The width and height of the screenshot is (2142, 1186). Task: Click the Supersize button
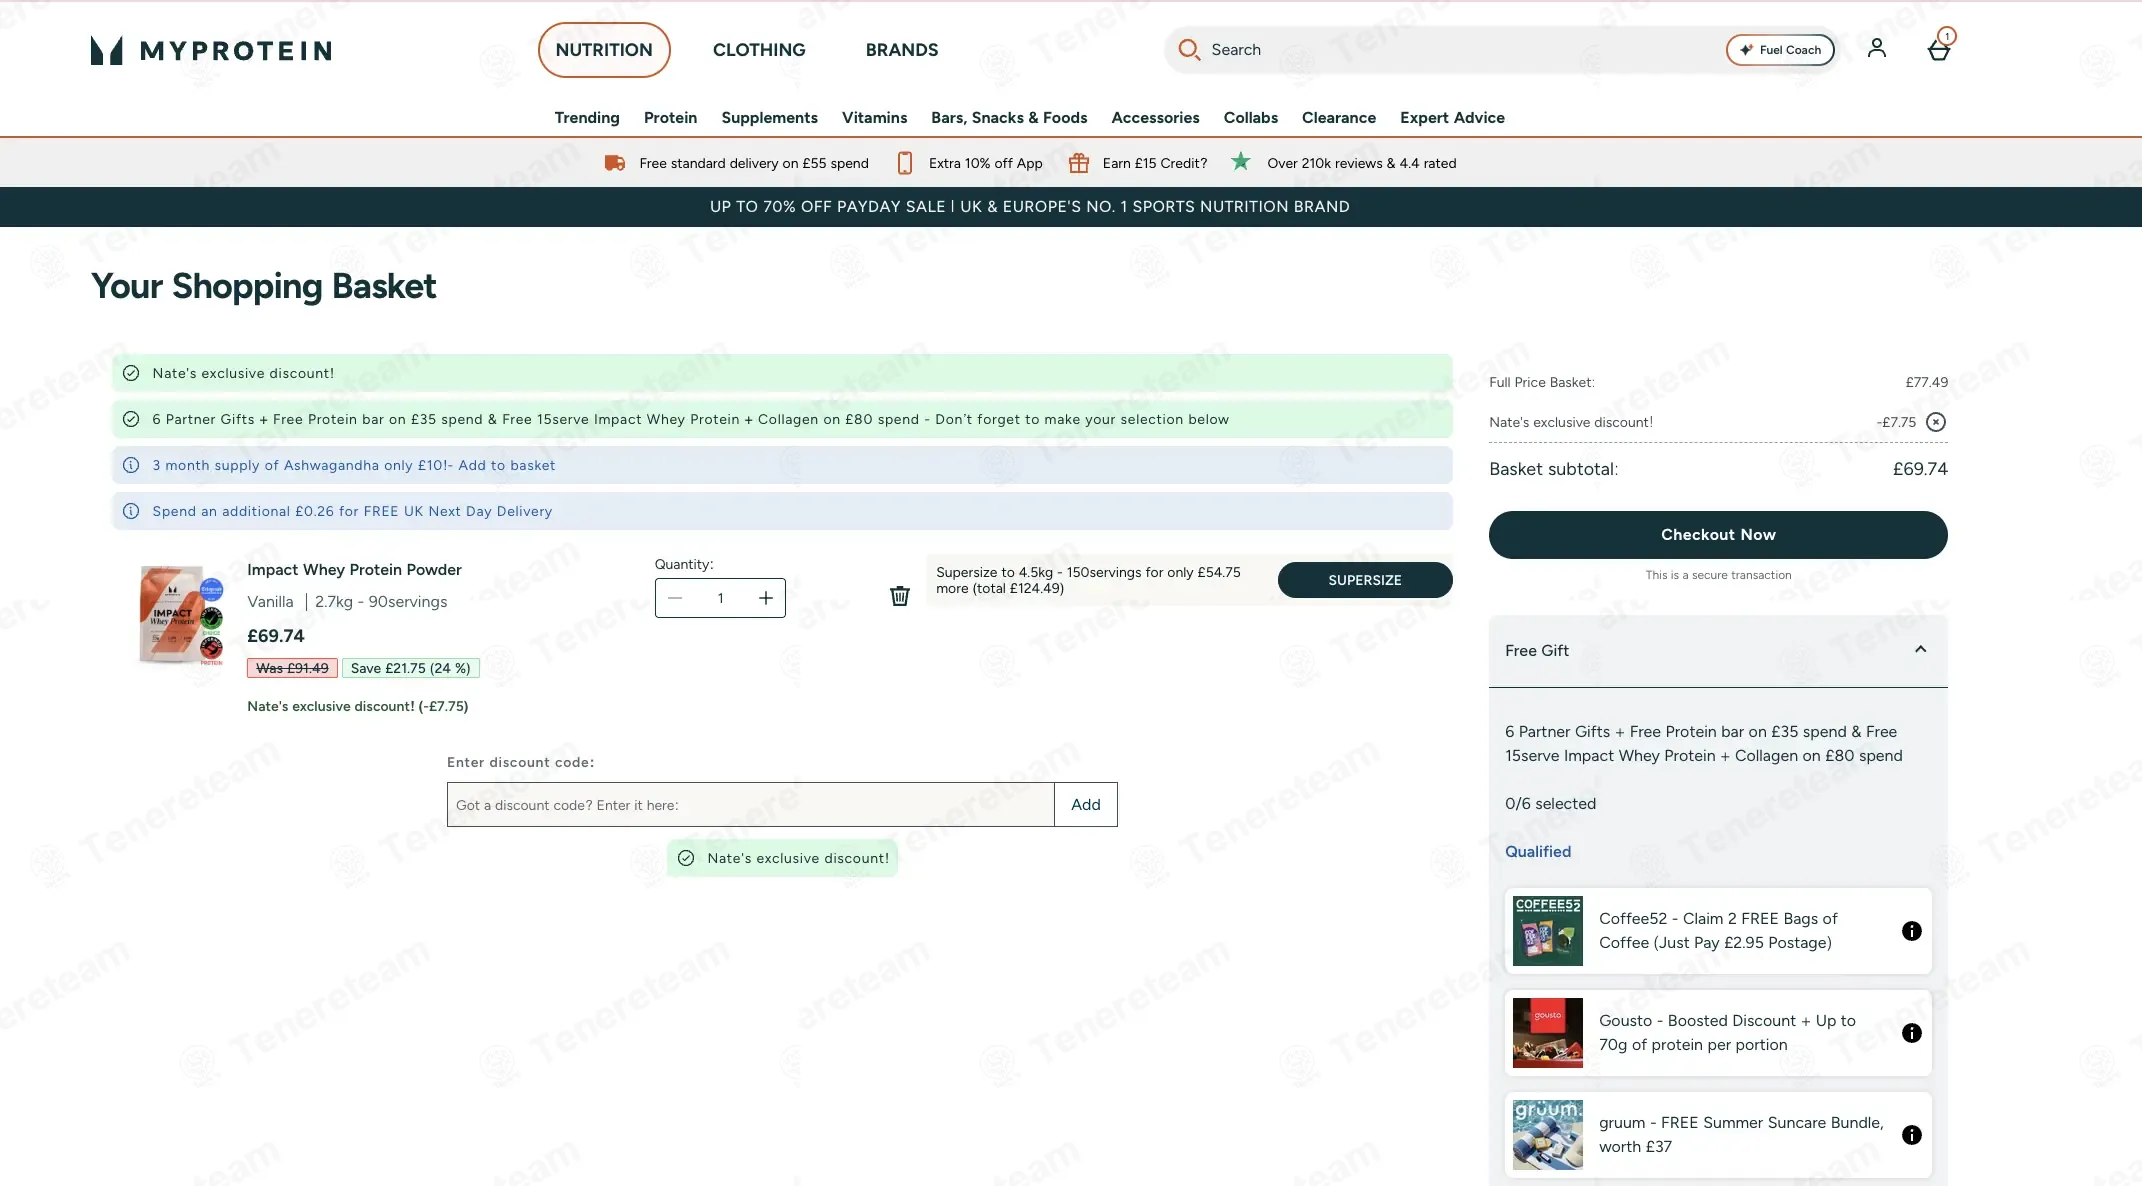[1365, 580]
